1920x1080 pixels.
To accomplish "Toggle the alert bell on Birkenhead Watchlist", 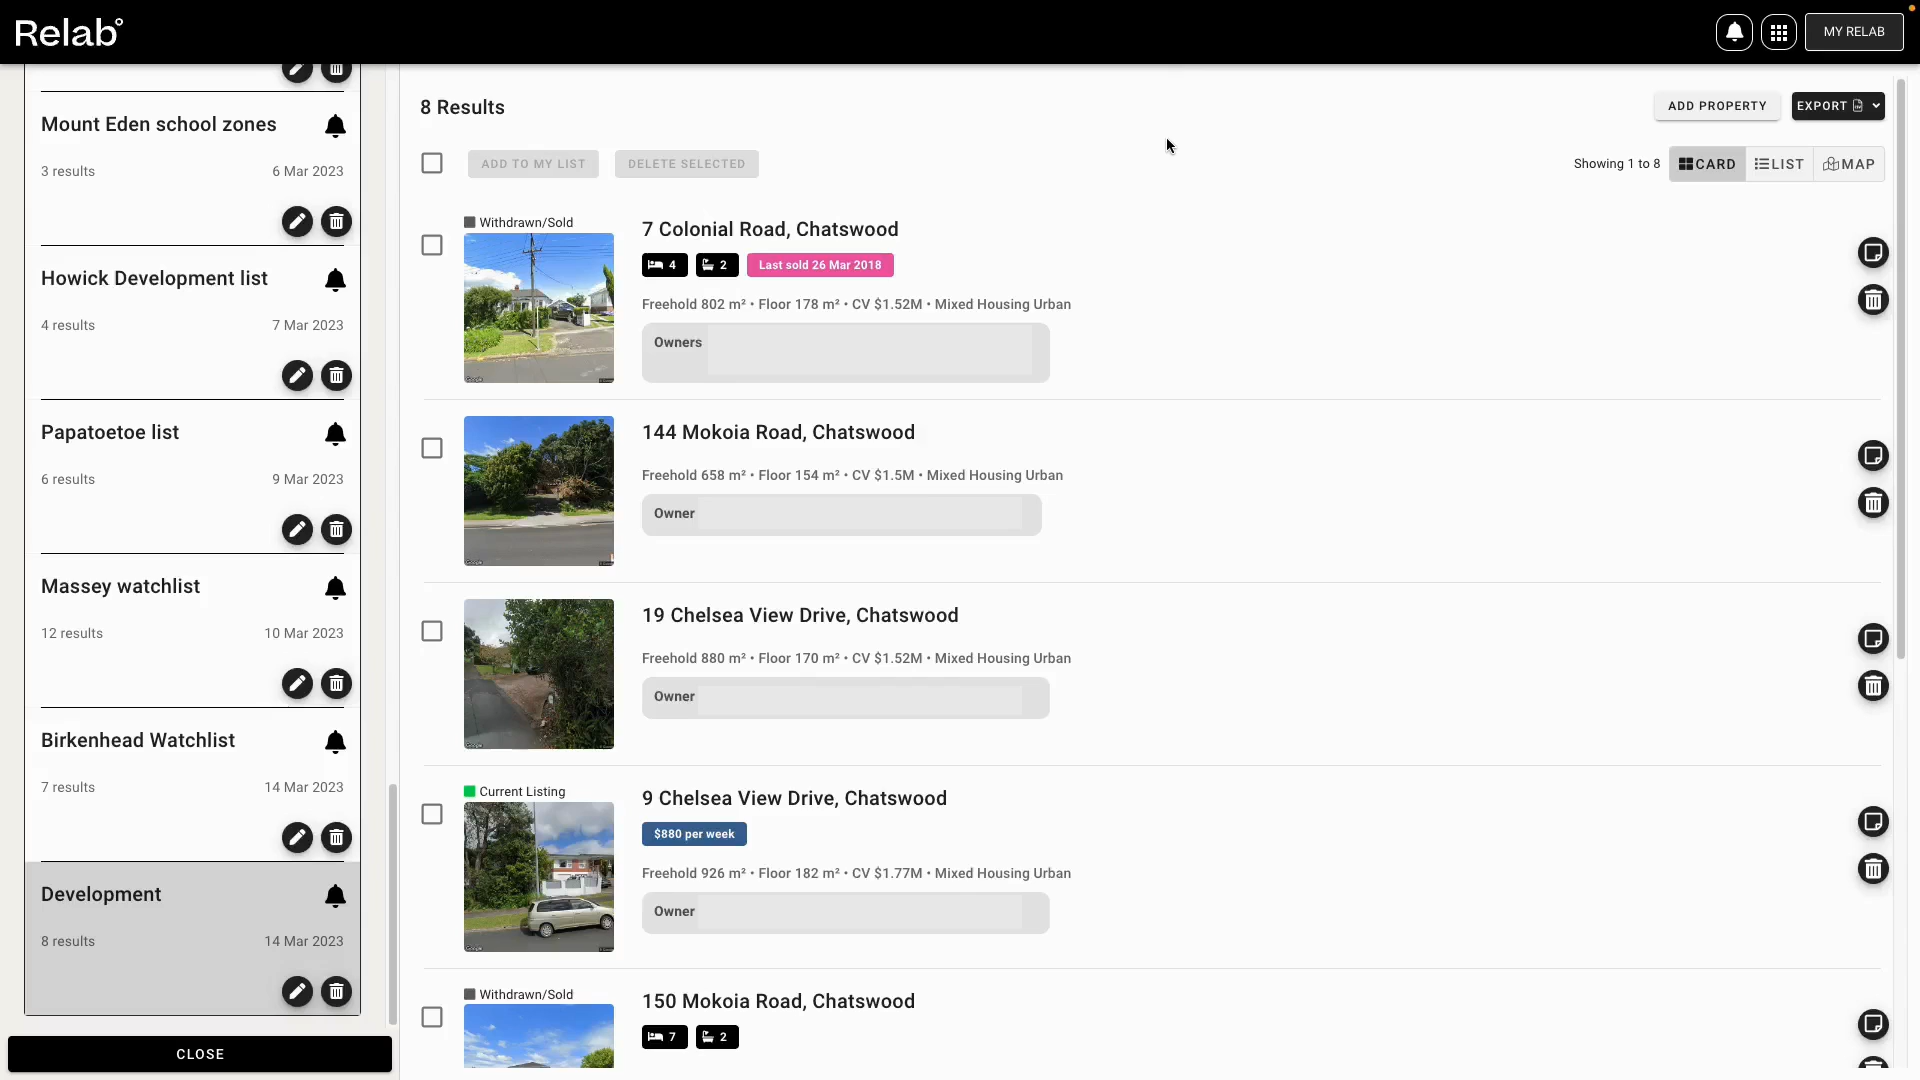I will pyautogui.click(x=335, y=742).
